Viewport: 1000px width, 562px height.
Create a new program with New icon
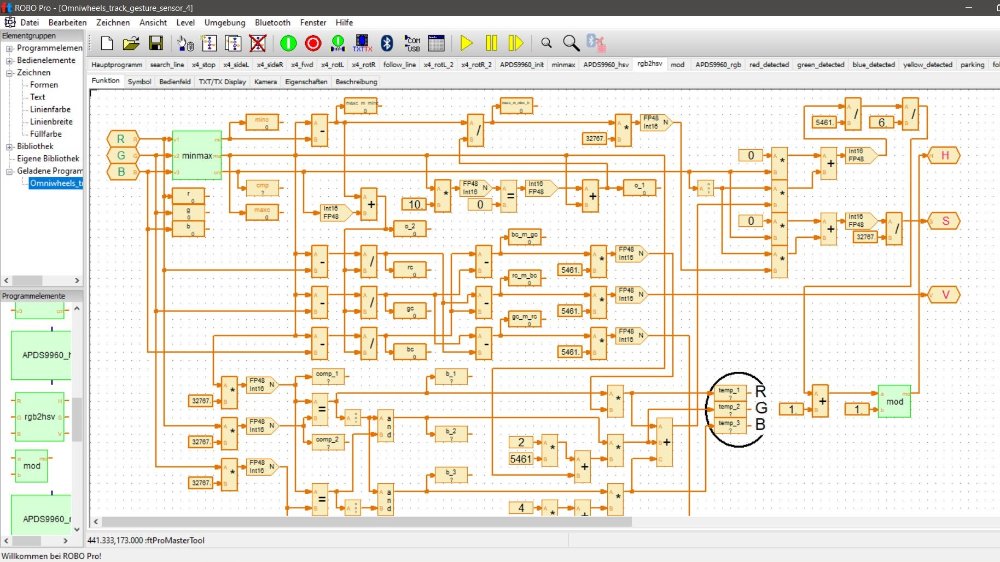(x=107, y=43)
